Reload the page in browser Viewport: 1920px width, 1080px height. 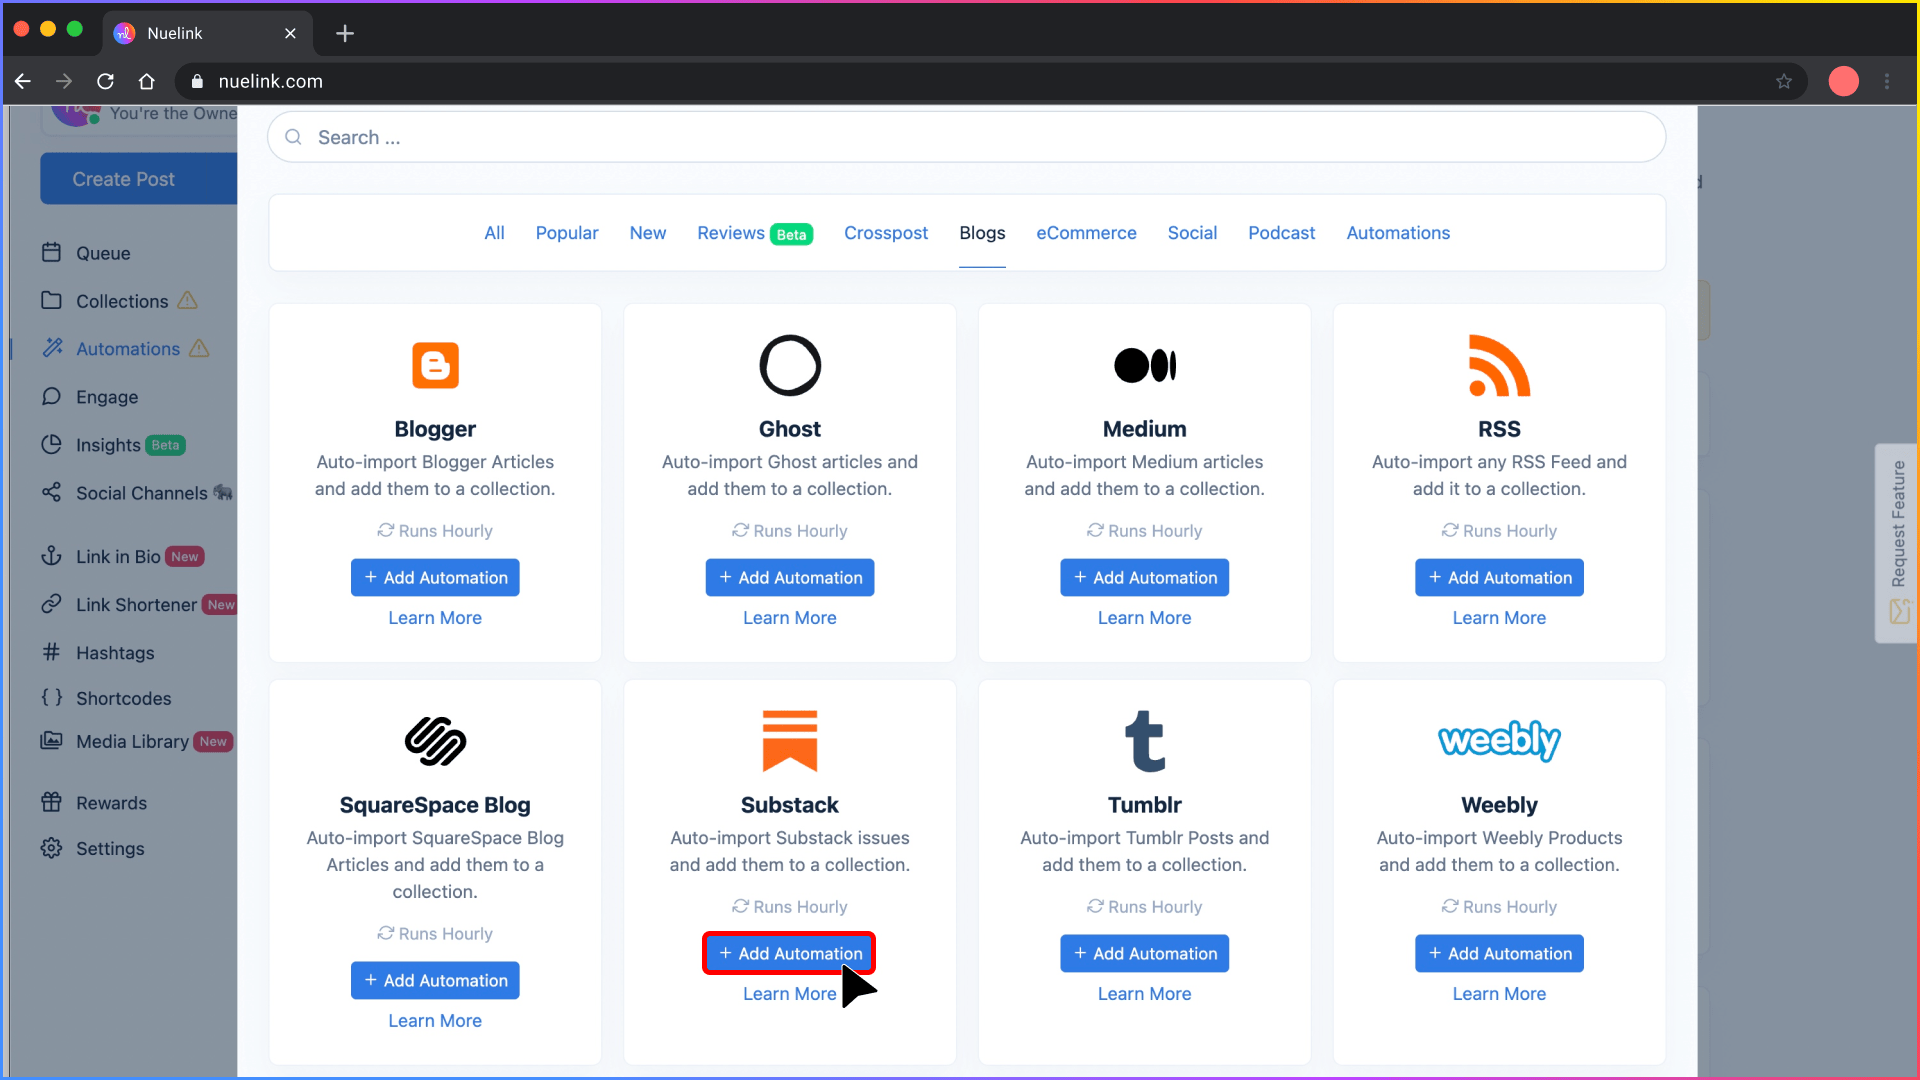coord(105,81)
